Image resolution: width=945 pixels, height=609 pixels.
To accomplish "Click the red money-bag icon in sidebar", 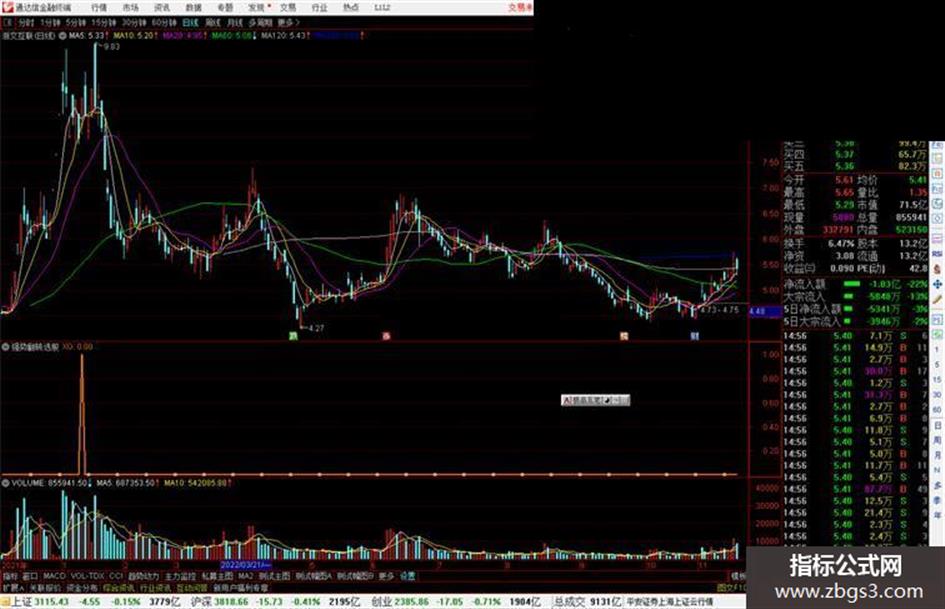I will click(x=937, y=268).
